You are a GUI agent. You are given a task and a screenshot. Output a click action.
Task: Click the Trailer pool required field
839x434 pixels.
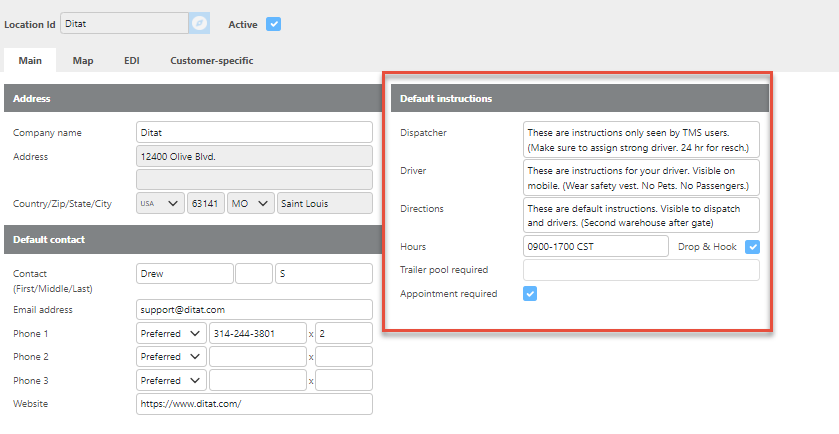click(x=640, y=270)
